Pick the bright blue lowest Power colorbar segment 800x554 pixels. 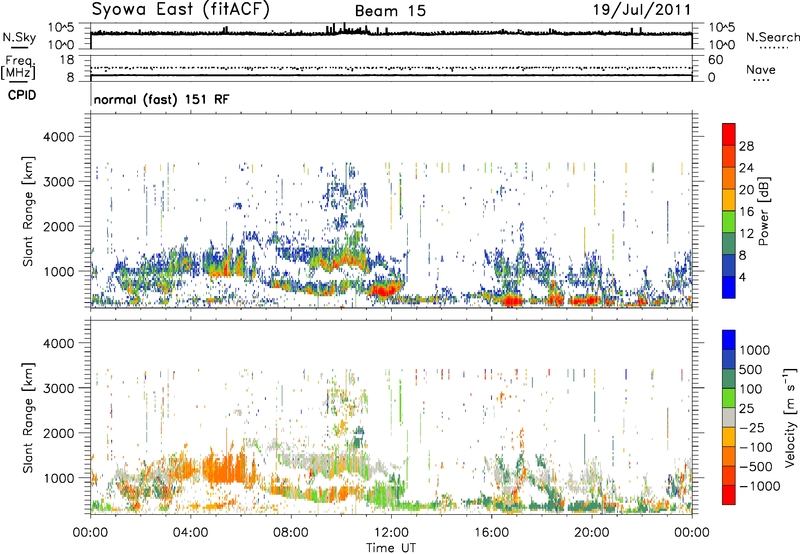729,287
